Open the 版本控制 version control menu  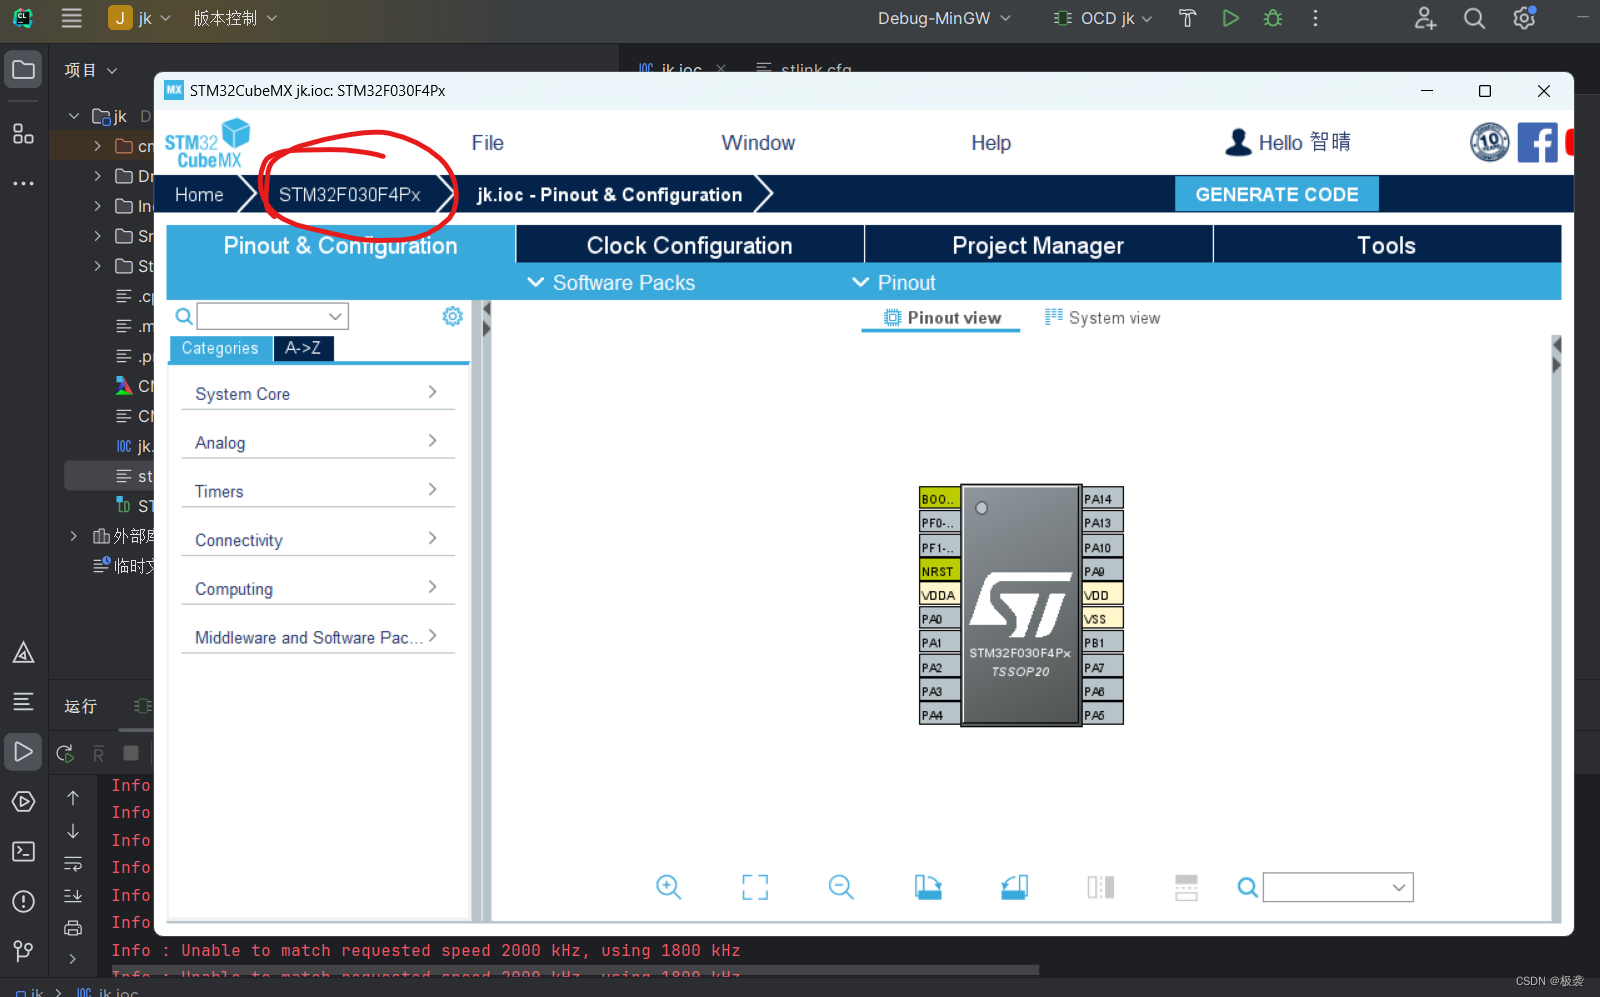click(235, 18)
